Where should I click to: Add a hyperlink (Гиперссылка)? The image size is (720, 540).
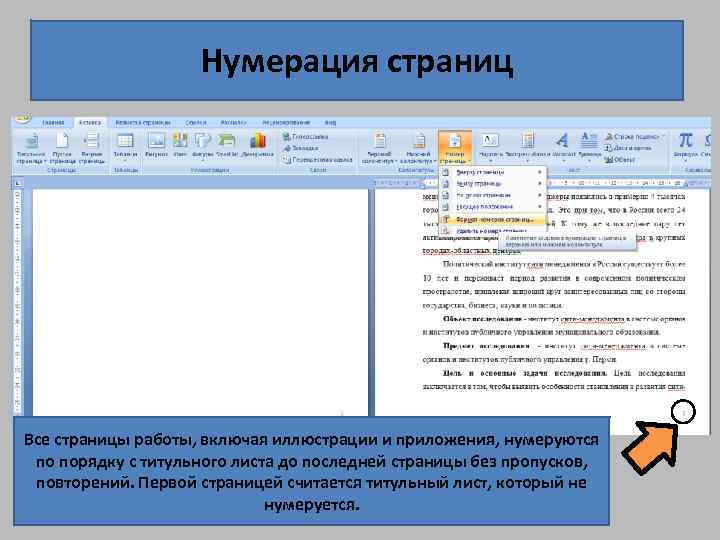[x=305, y=136]
